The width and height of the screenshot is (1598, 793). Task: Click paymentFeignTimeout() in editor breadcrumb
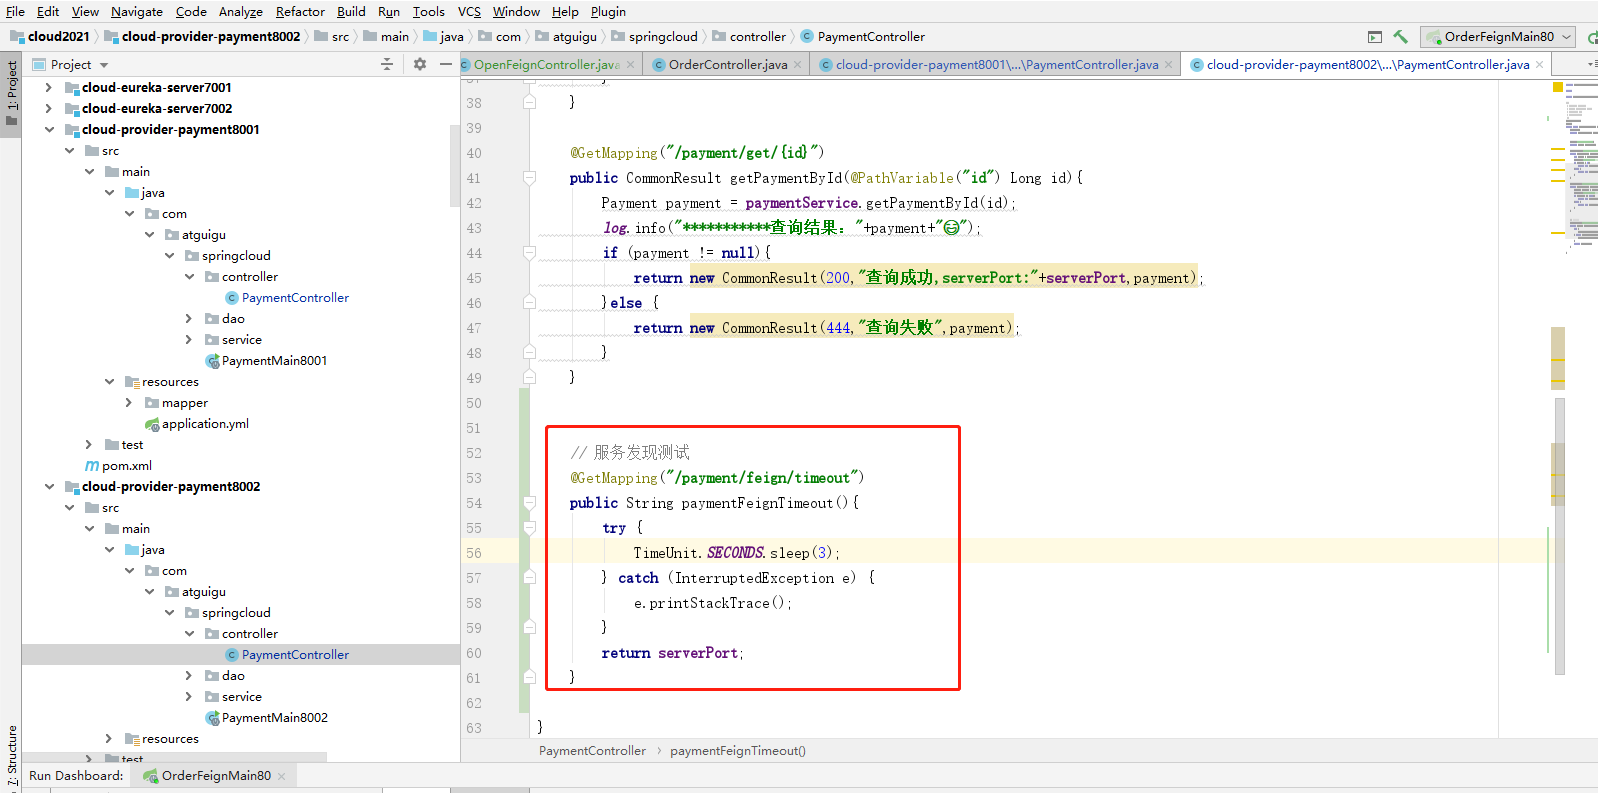[738, 750]
